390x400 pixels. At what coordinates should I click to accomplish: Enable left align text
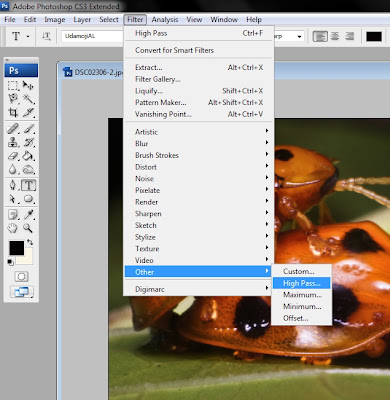click(320, 36)
